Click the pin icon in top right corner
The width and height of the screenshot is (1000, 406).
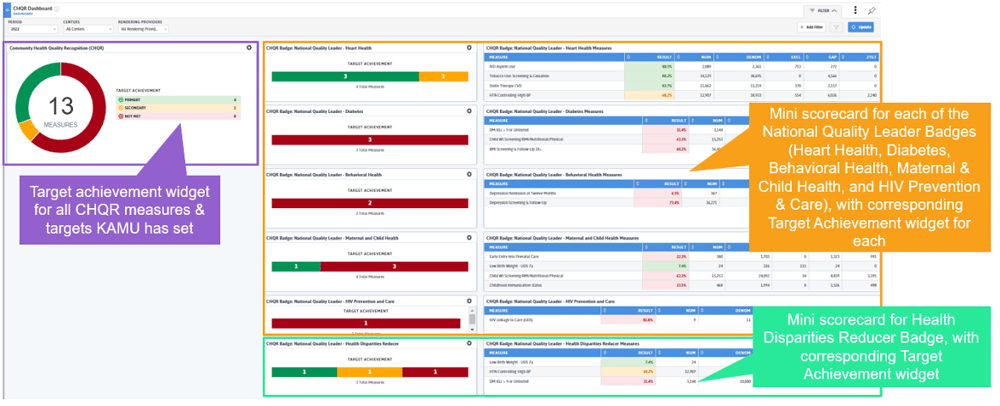[872, 9]
